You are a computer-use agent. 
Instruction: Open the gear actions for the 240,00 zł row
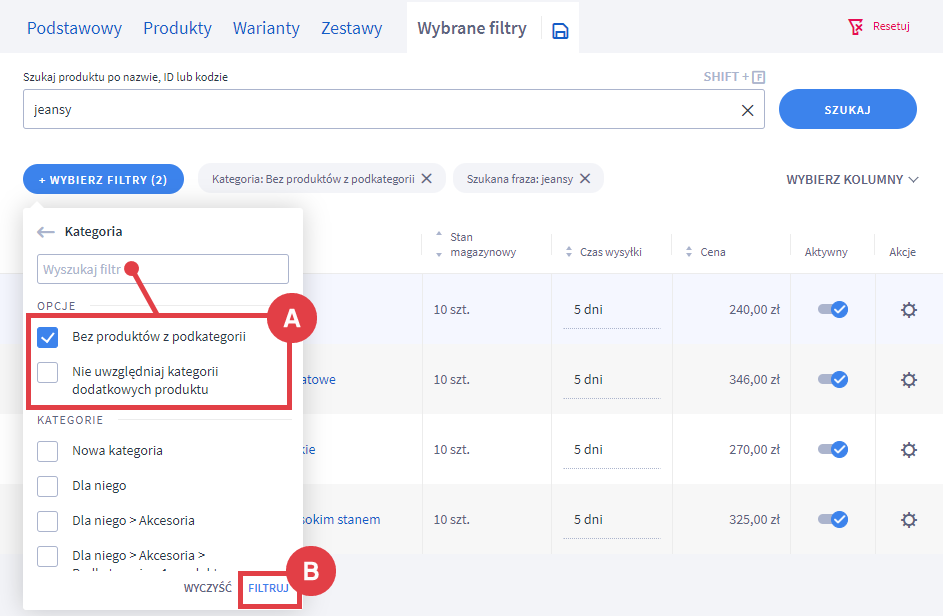909,310
